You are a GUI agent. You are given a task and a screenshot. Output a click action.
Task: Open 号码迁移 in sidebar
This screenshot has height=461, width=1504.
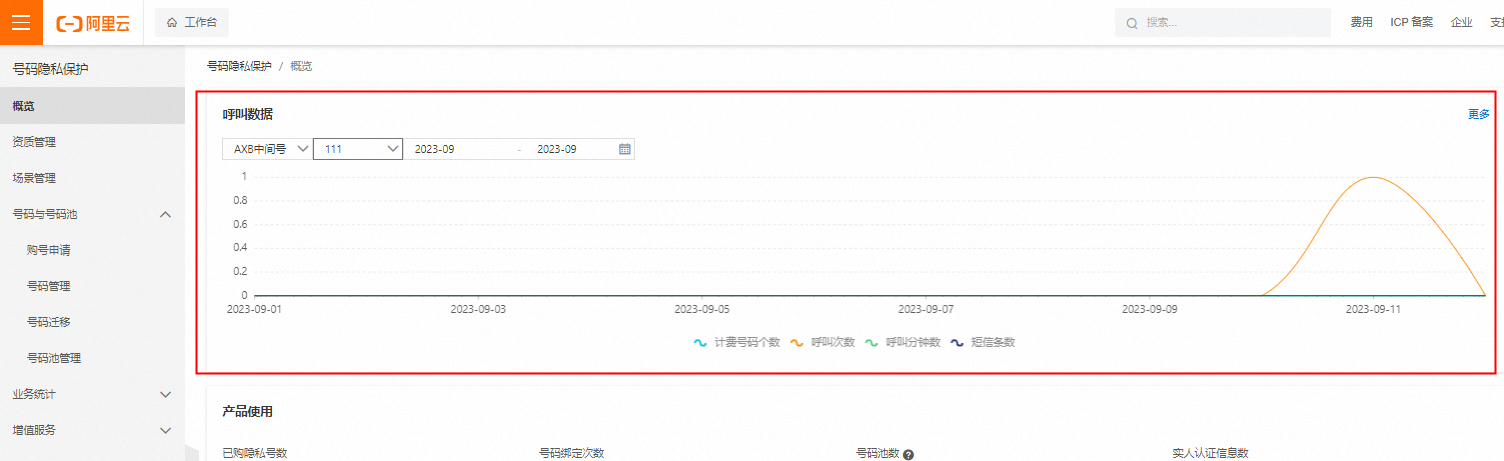point(92,322)
